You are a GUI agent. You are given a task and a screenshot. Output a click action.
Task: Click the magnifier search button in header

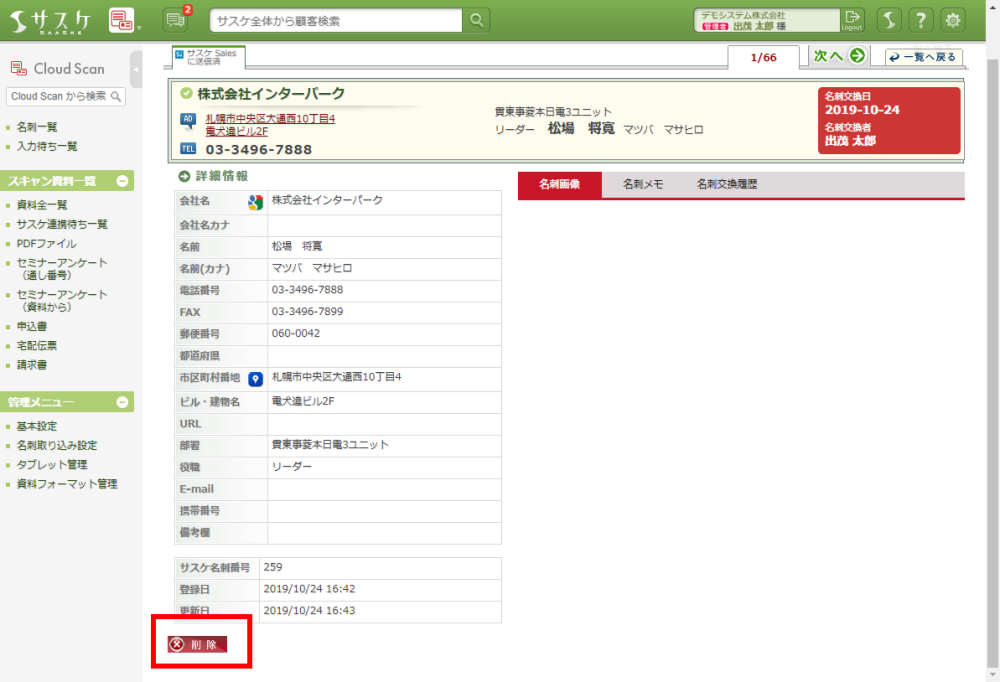point(477,20)
